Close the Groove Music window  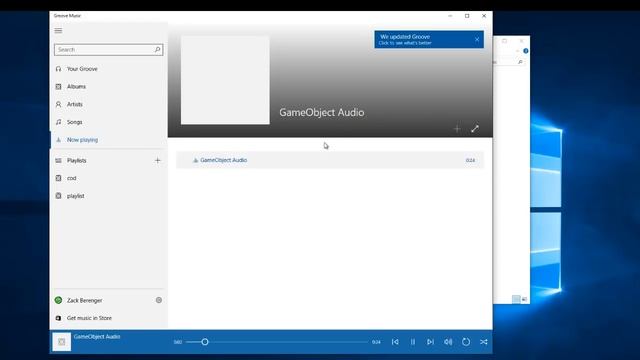click(x=484, y=16)
